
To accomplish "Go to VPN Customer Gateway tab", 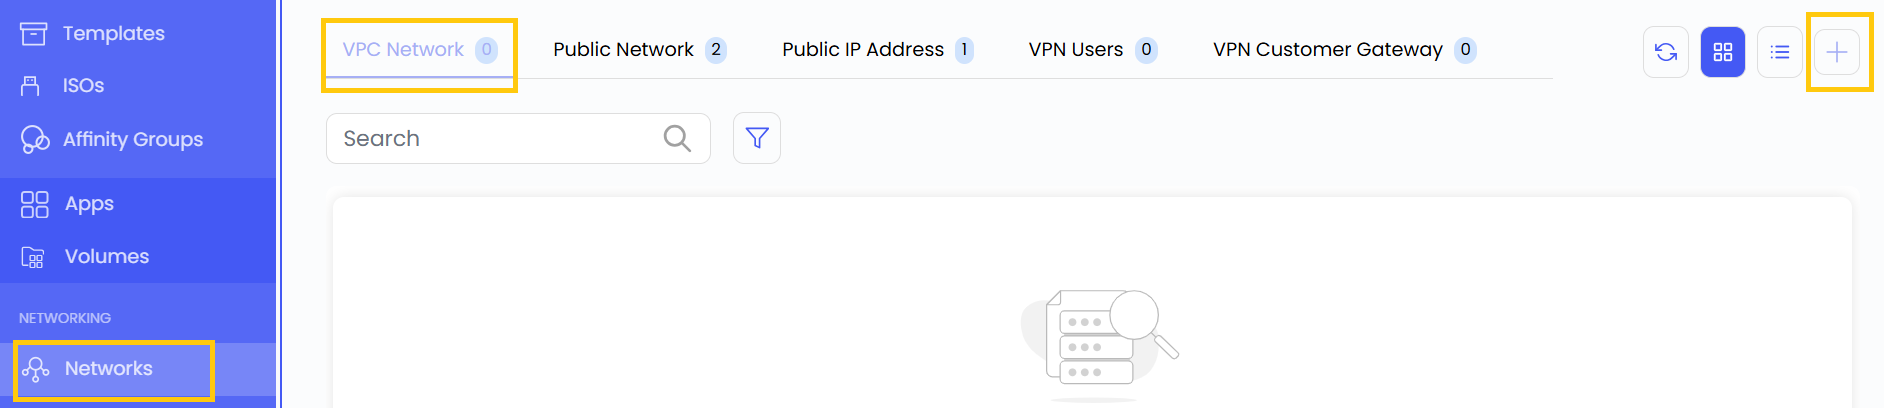I will pos(1327,50).
